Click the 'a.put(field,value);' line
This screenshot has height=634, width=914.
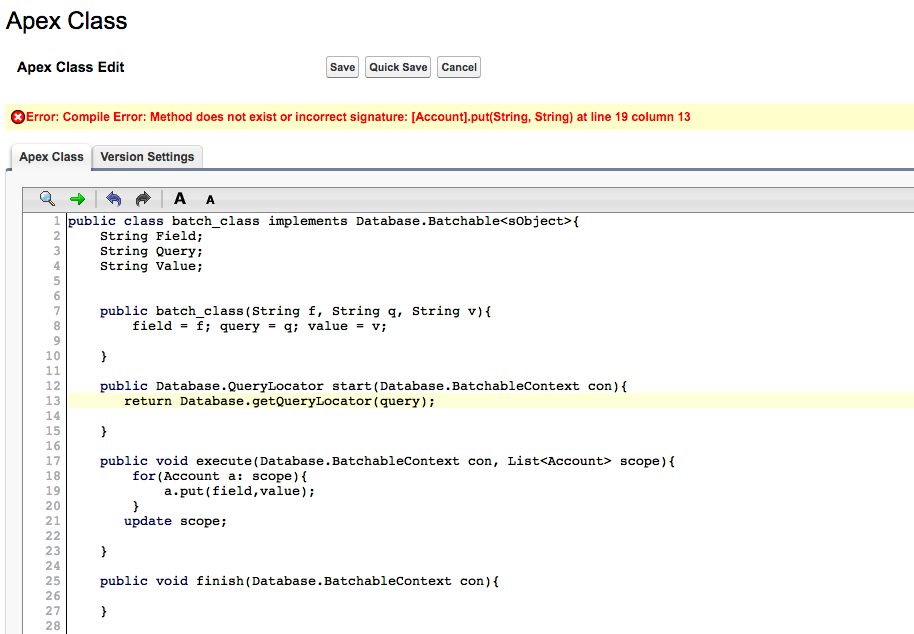tap(239, 491)
